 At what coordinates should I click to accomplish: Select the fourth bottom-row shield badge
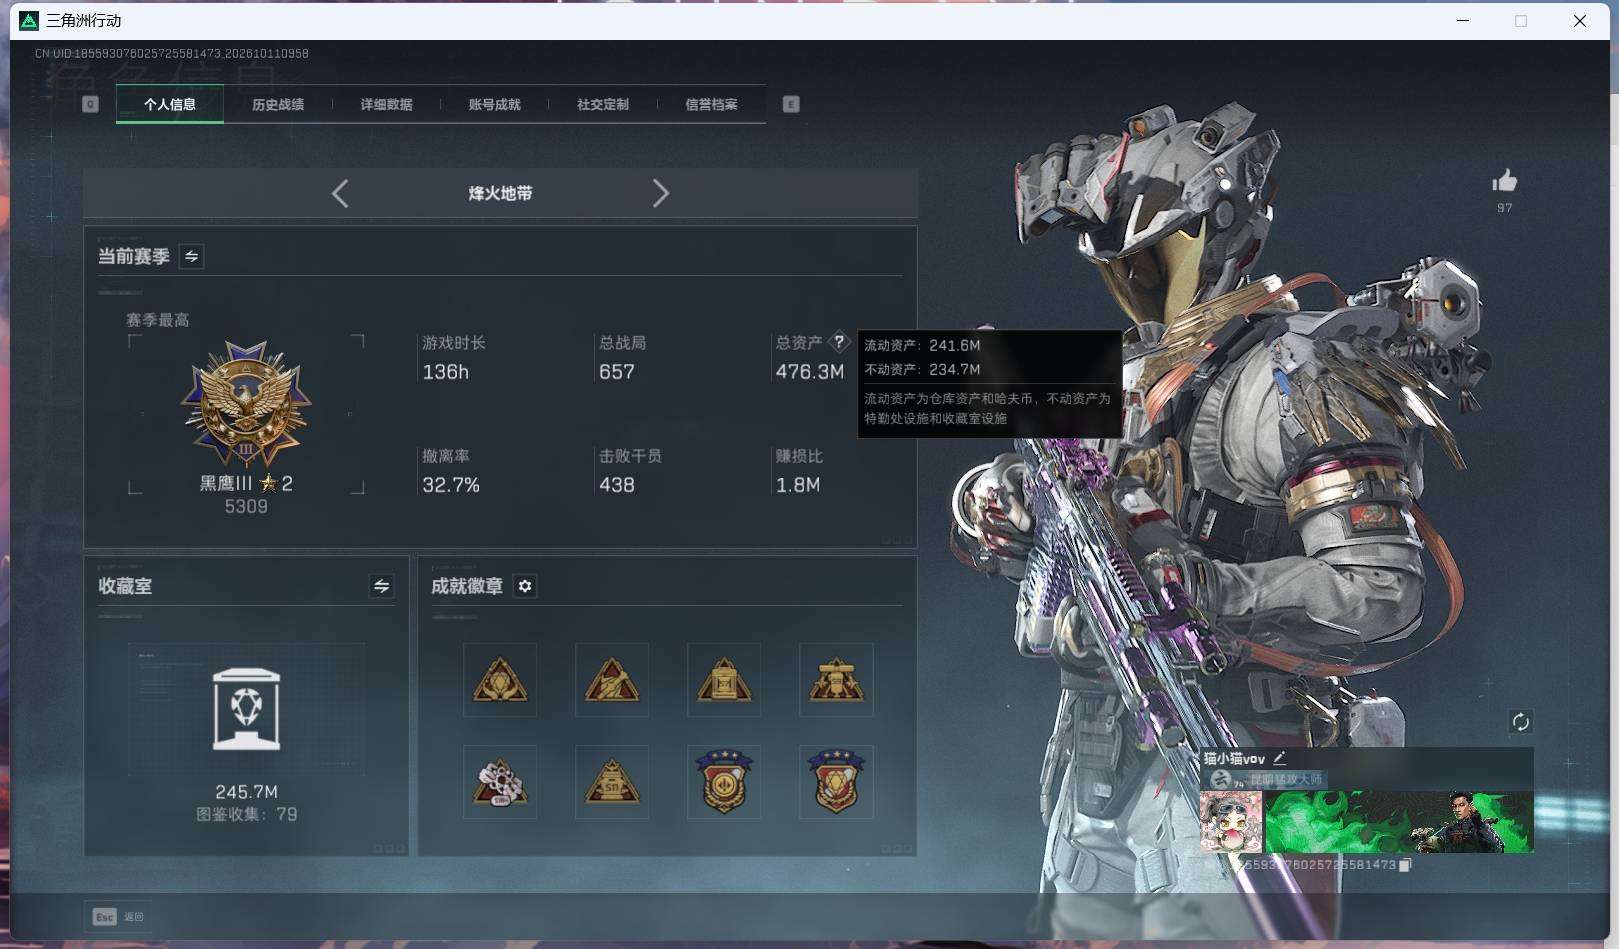tap(836, 782)
